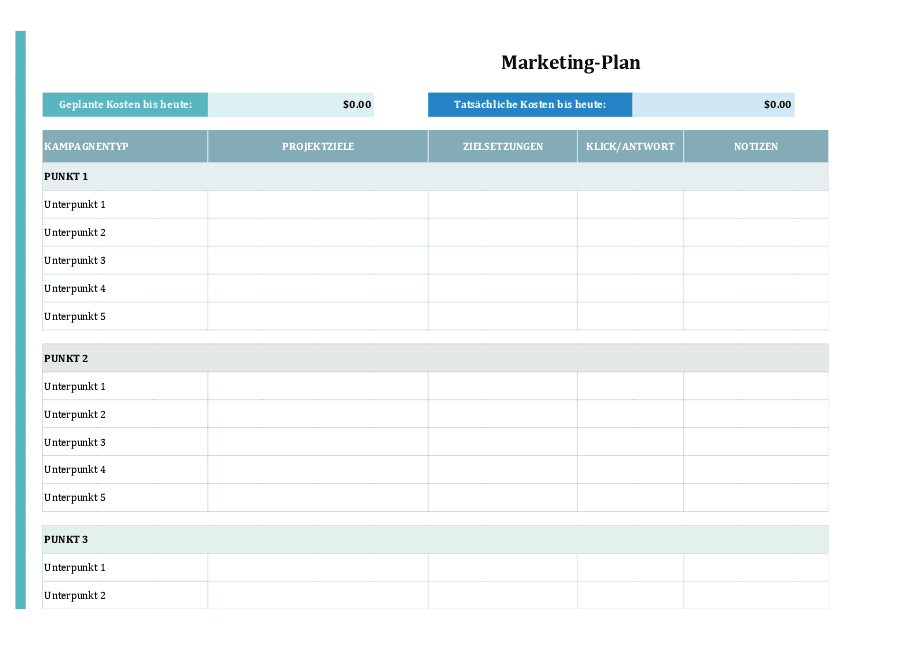Select Unterpunkt 2 under PUNKT 2

click(x=125, y=414)
